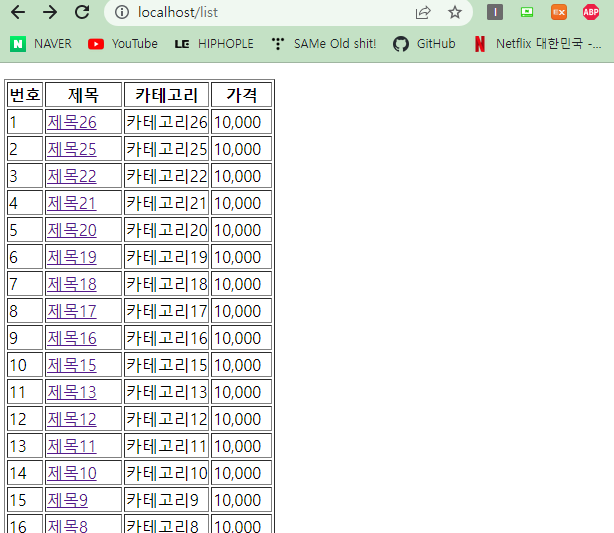Open the 제목18 link

[x=72, y=284]
